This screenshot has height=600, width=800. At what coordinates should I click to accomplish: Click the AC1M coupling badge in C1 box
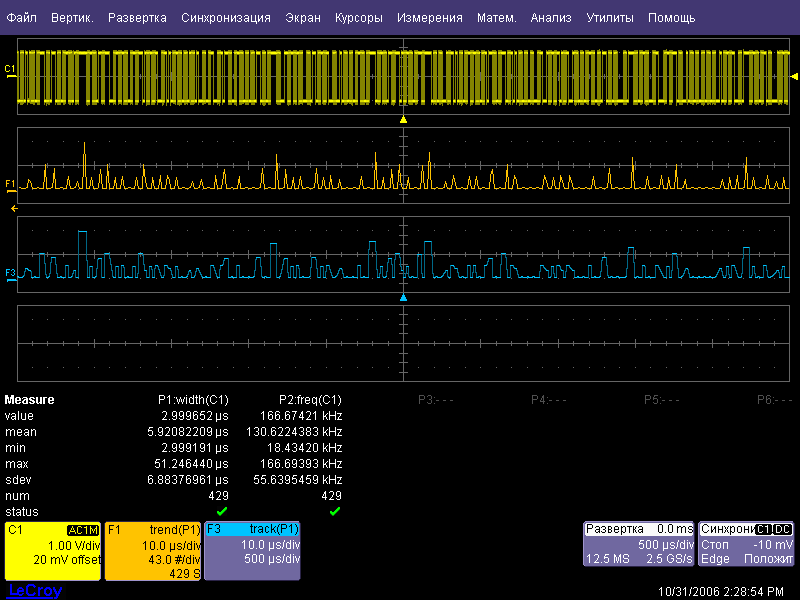(x=83, y=530)
